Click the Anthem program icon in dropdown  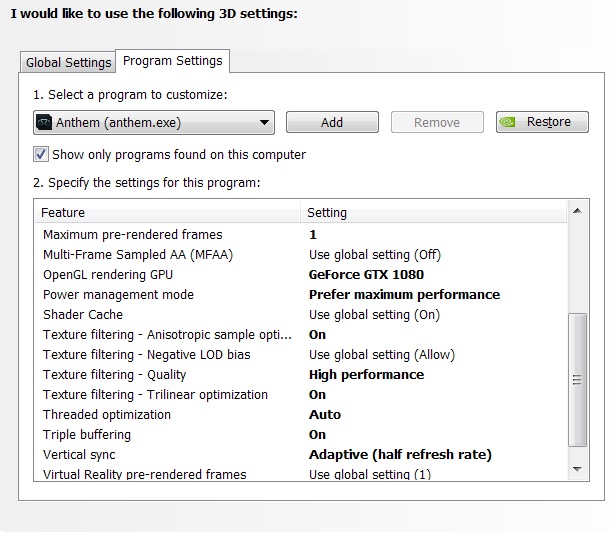(44, 122)
